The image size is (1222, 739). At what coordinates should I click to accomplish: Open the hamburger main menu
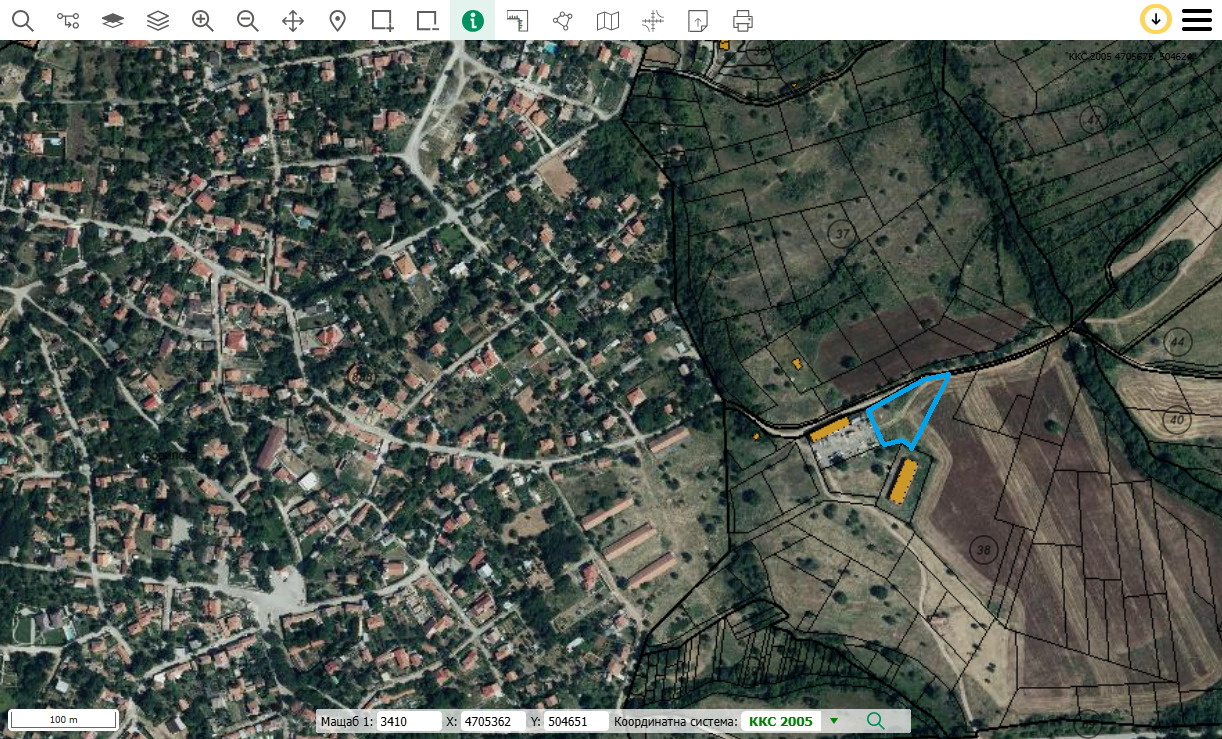(x=1197, y=20)
